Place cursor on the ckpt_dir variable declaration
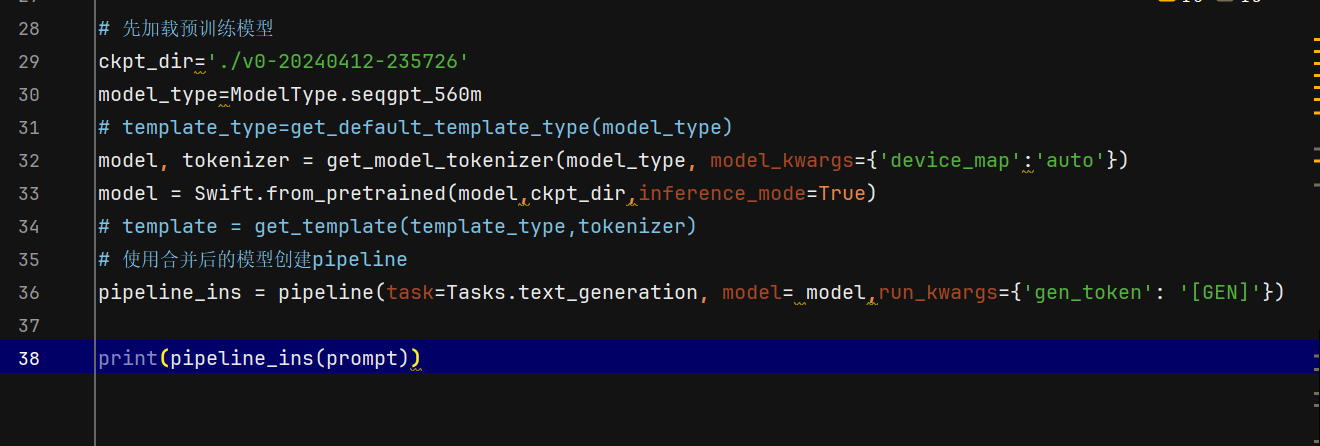Viewport: 1320px width, 446px height. pyautogui.click(x=146, y=61)
